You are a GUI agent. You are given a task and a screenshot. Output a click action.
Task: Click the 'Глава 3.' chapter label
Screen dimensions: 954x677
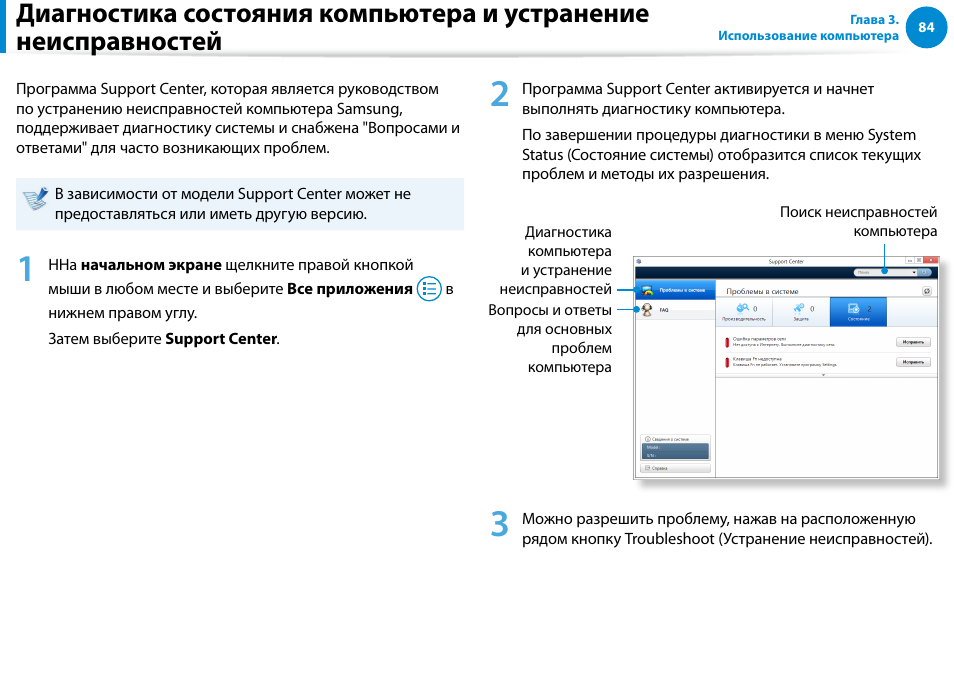click(x=874, y=19)
